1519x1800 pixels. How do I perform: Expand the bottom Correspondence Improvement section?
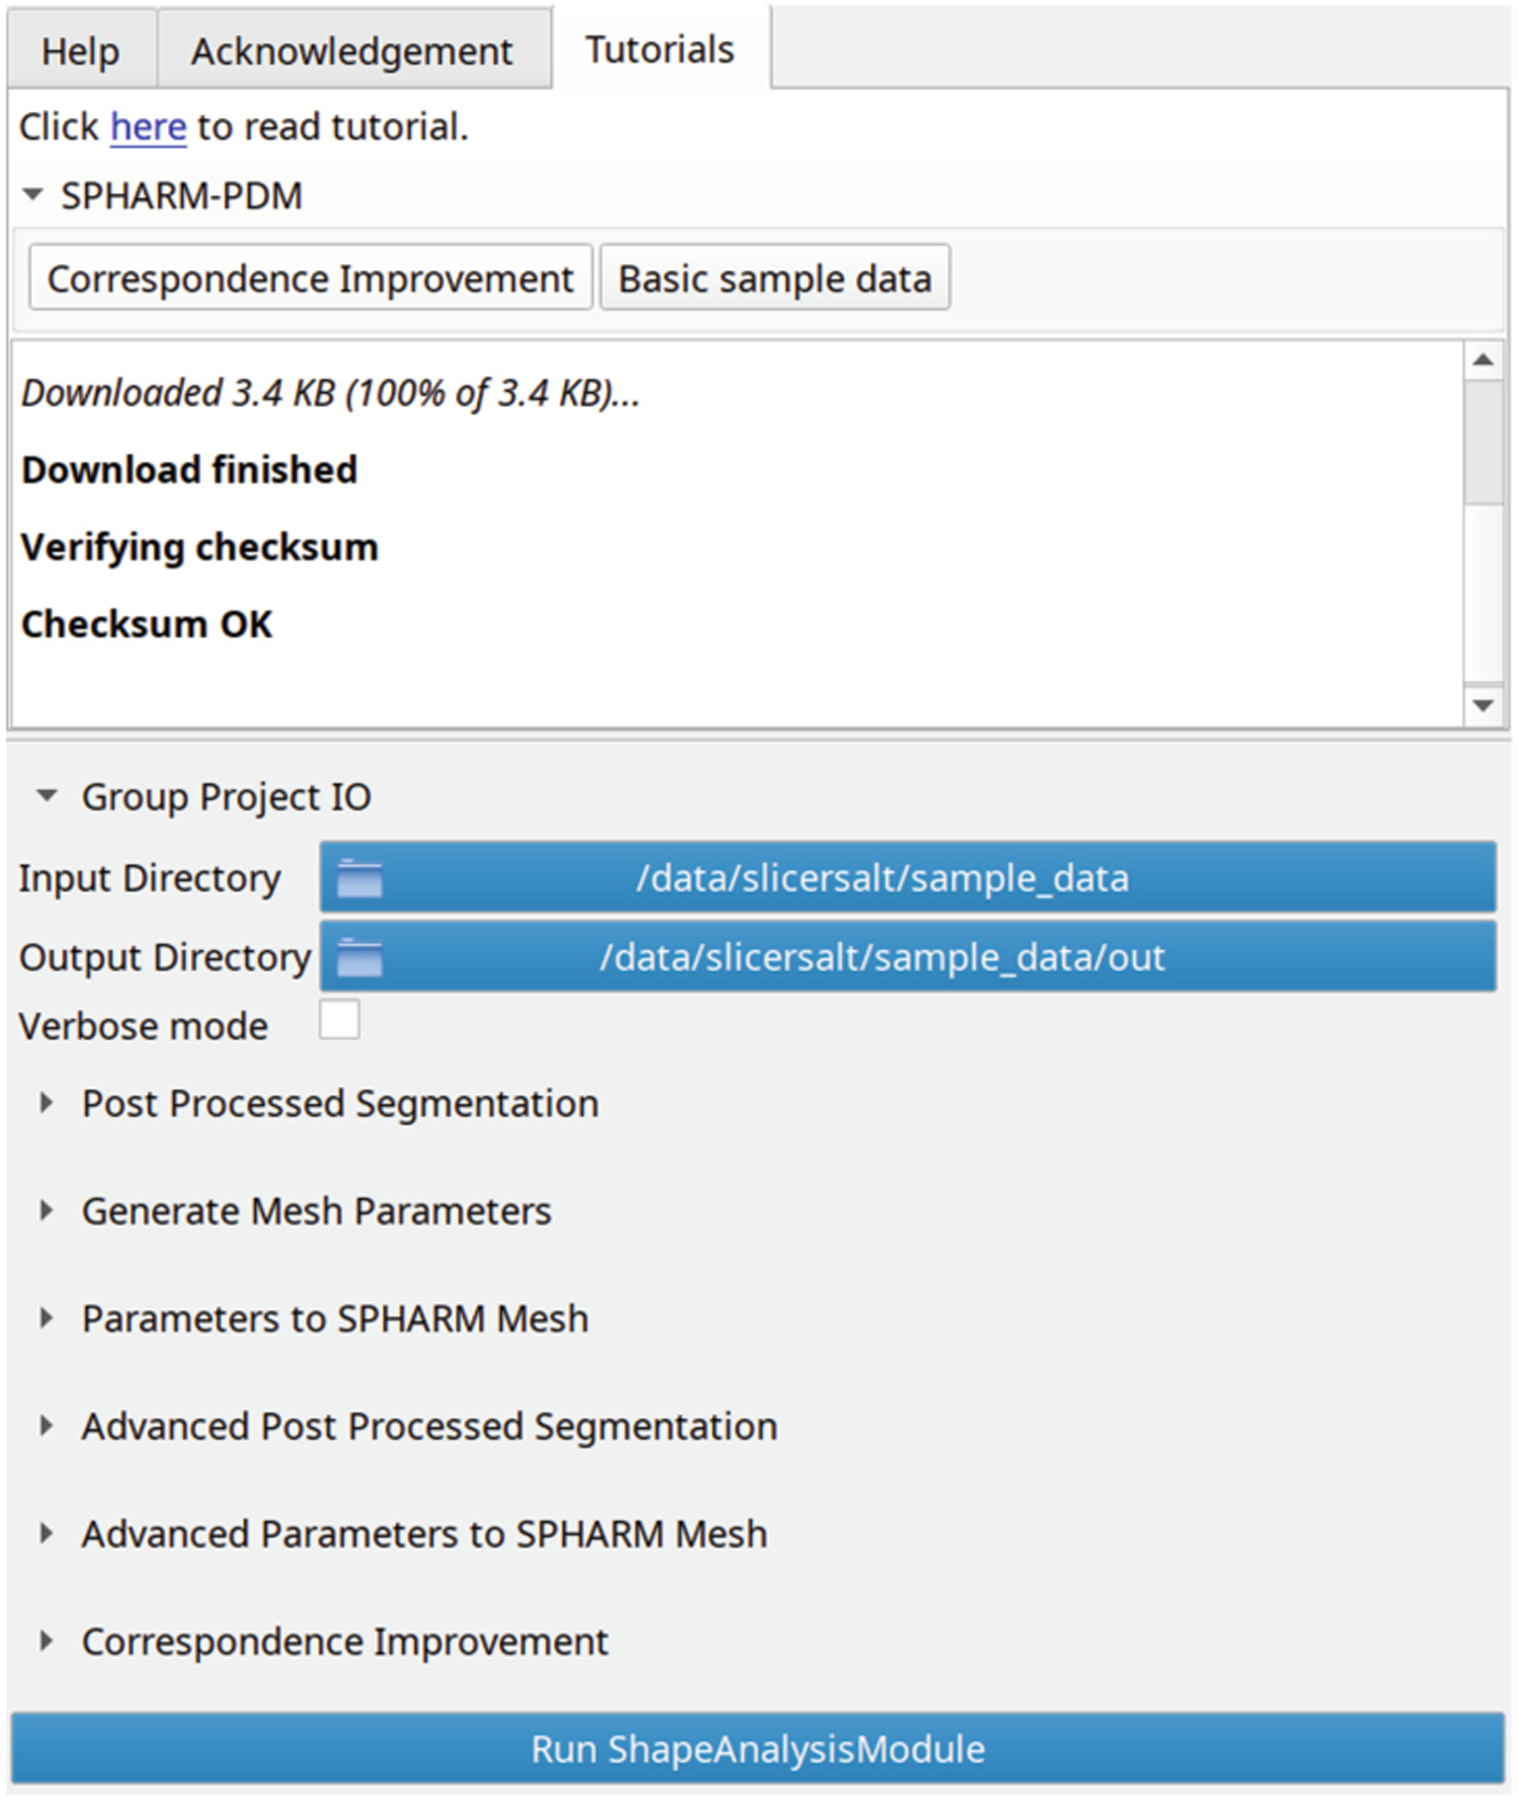(46, 1641)
